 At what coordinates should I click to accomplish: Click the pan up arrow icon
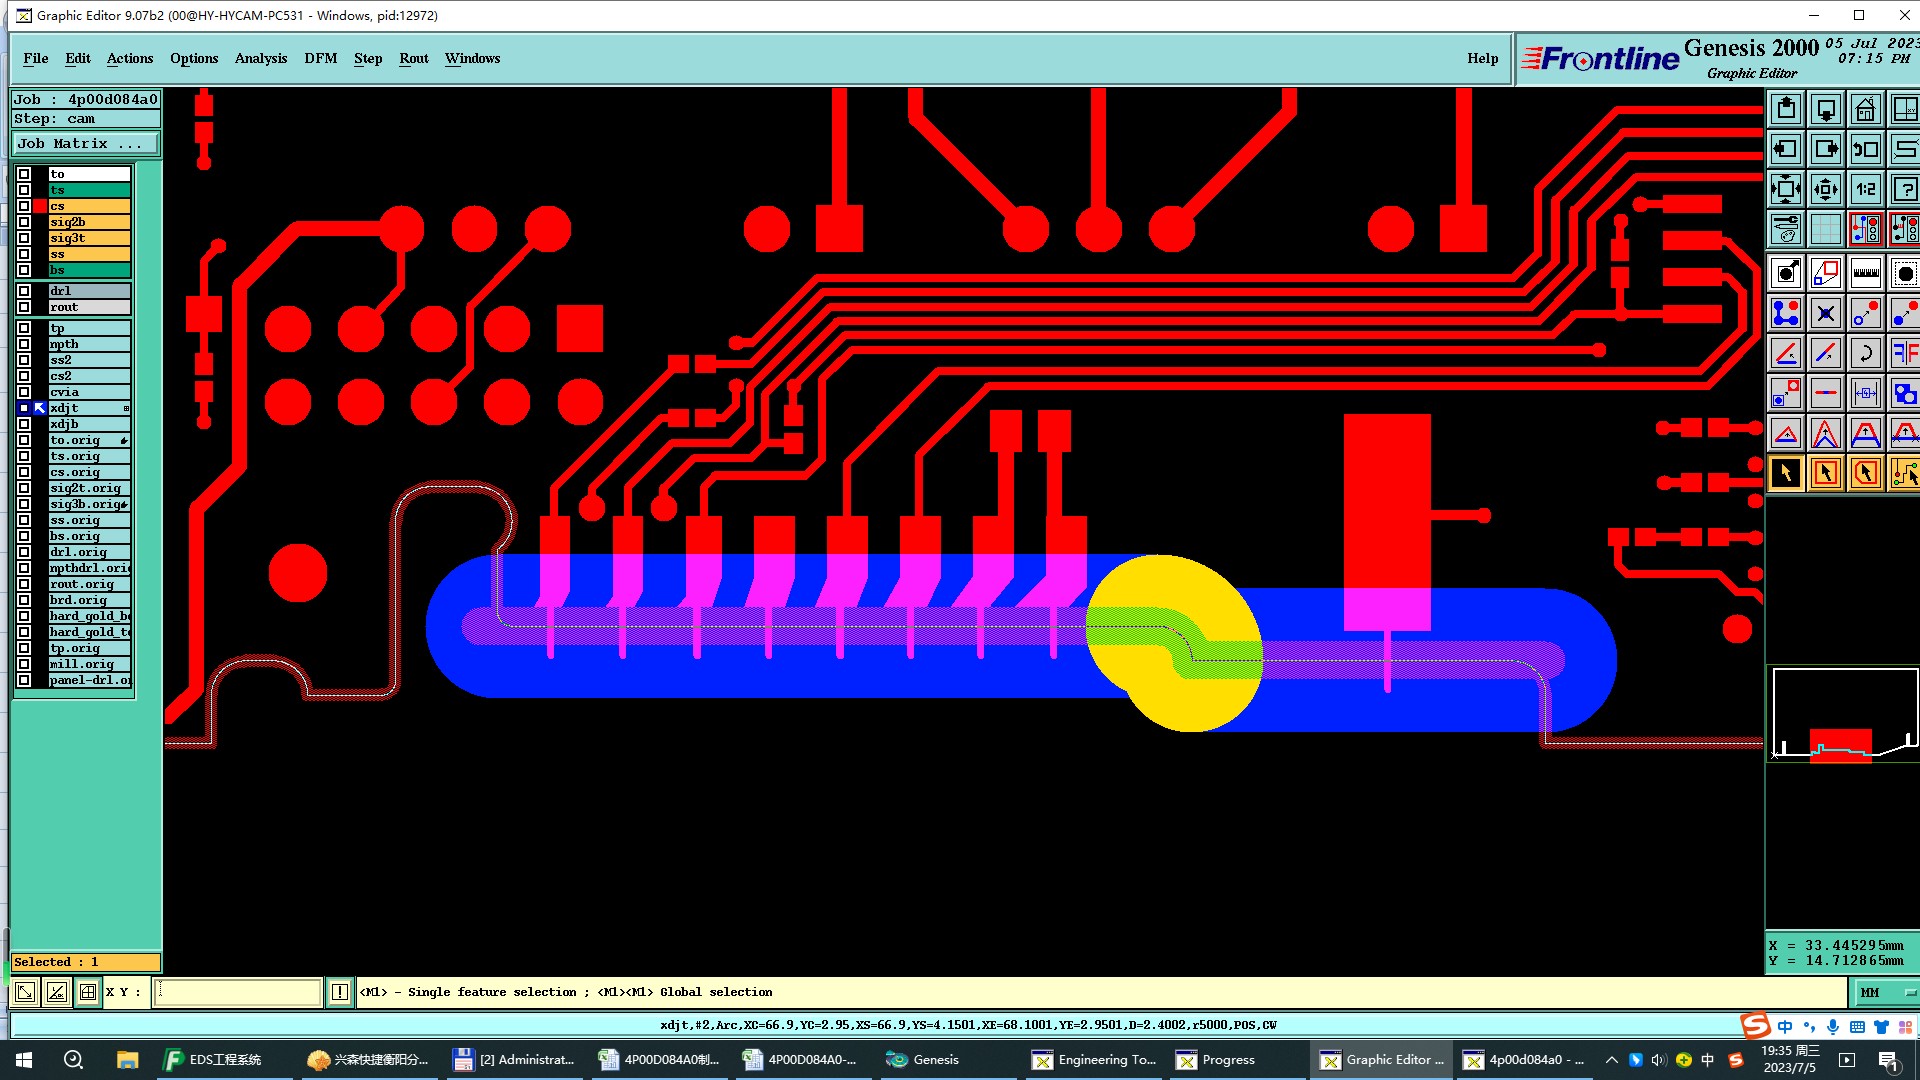point(1786,109)
